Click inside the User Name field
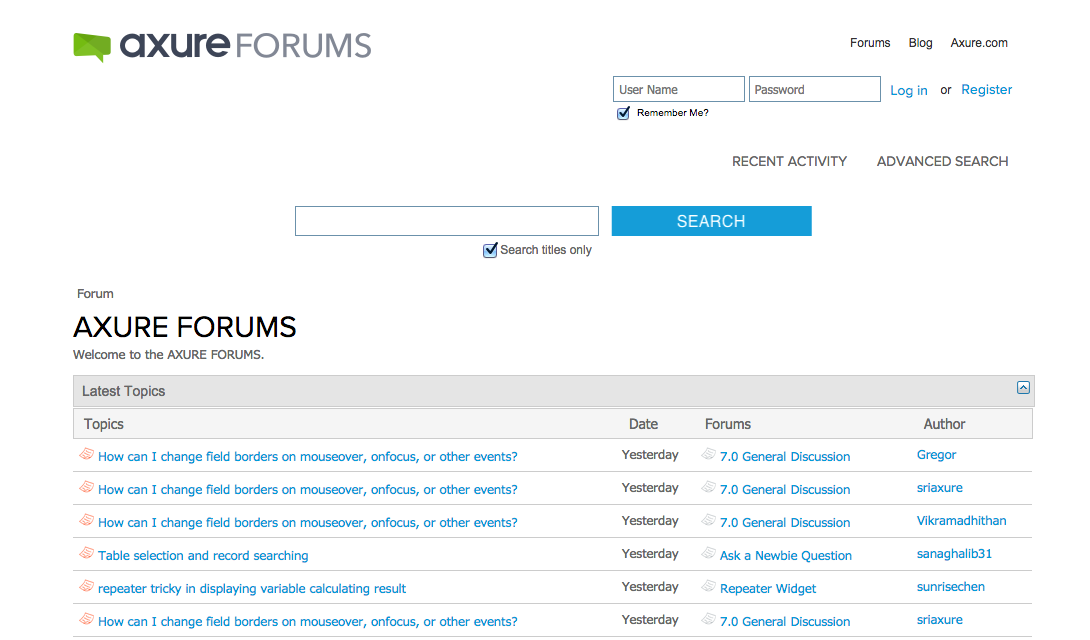The image size is (1090, 640). pos(678,89)
